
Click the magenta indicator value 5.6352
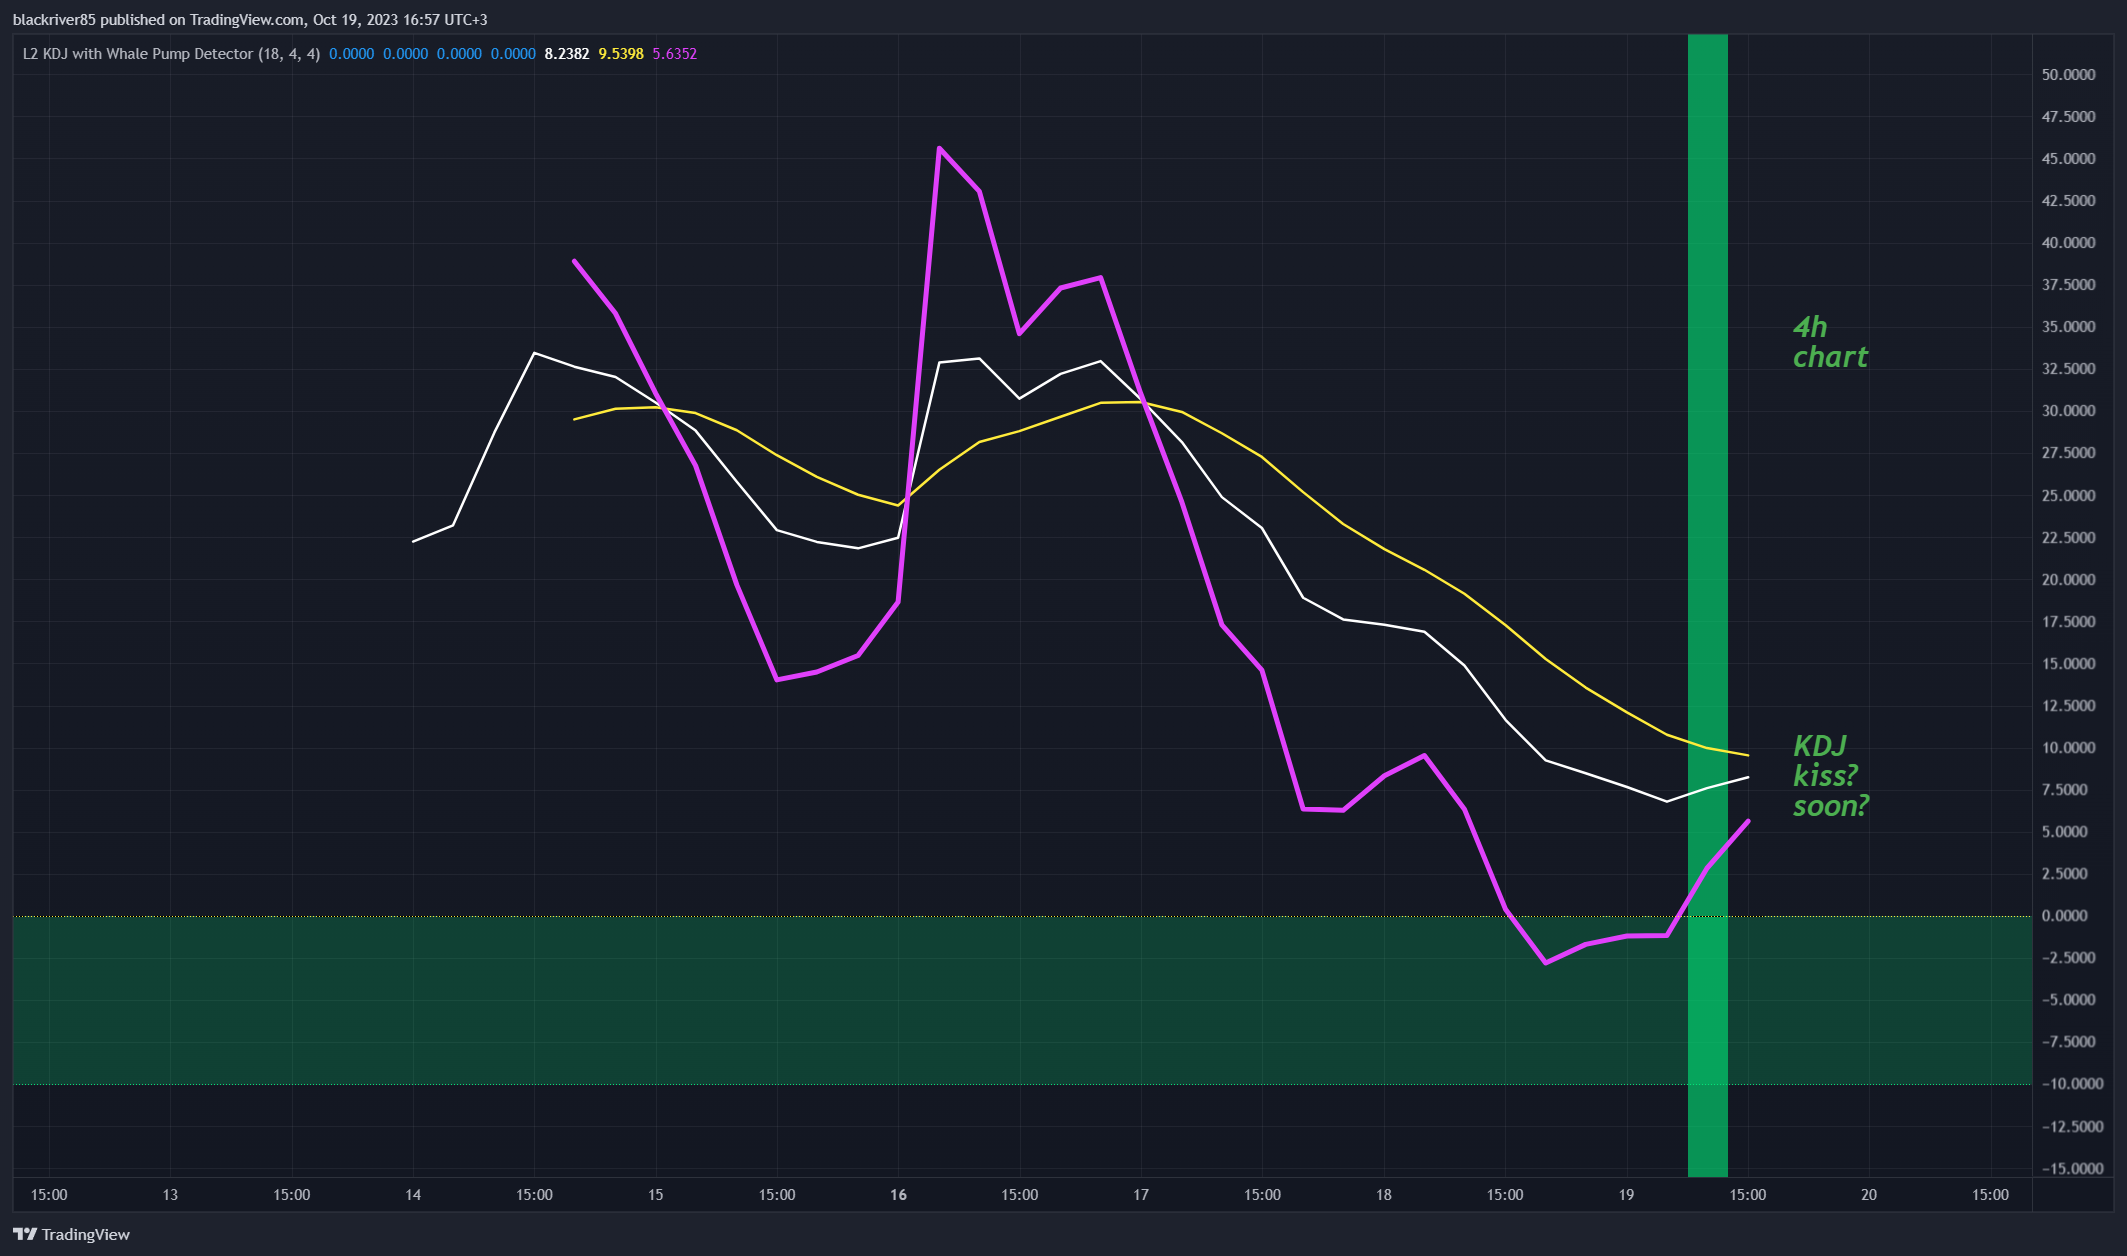[674, 54]
